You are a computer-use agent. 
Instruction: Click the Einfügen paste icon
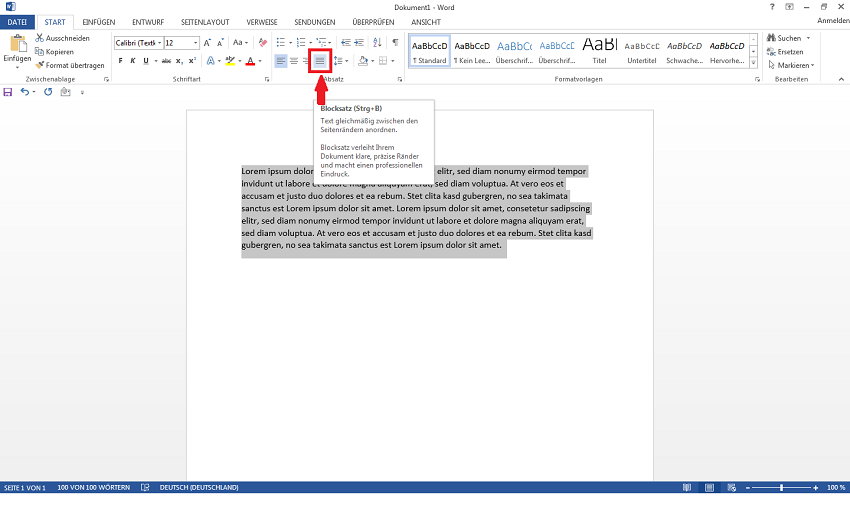18,44
